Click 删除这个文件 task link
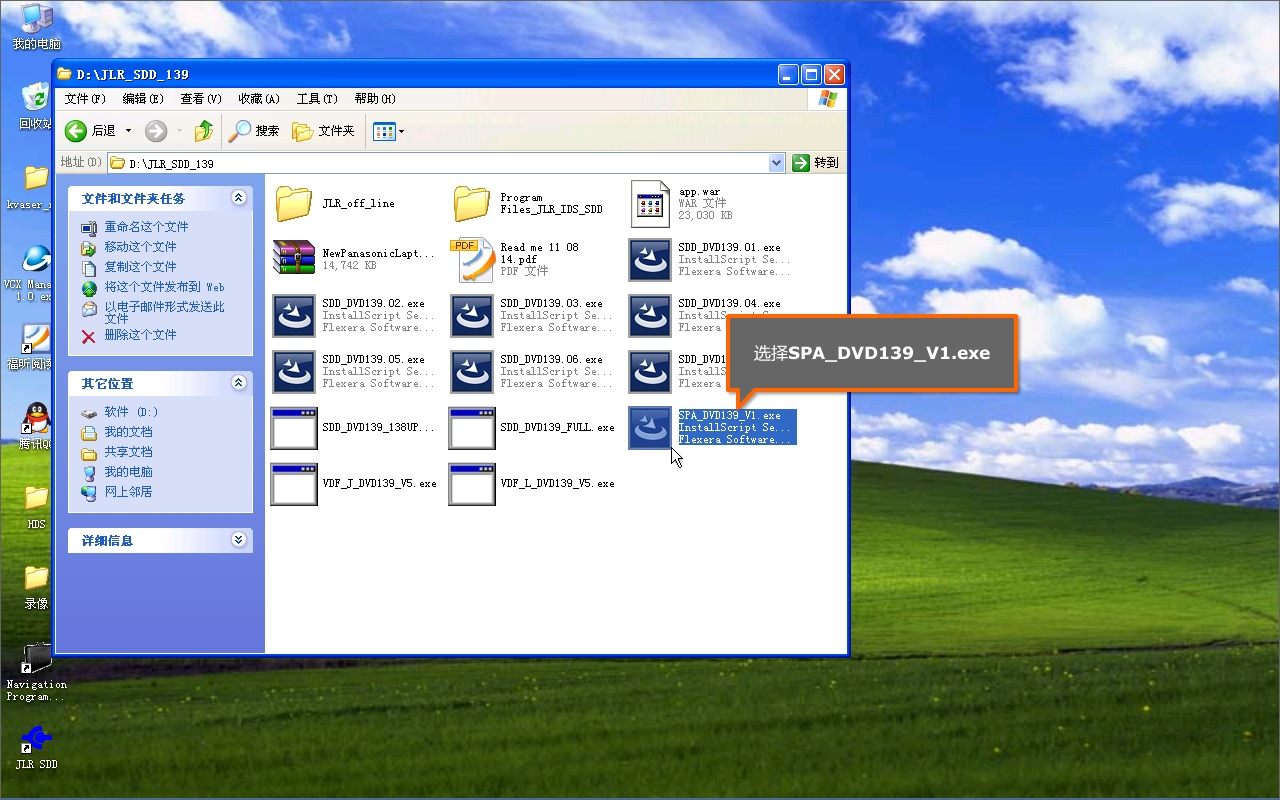Screen dimensions: 1280x800 pos(140,335)
